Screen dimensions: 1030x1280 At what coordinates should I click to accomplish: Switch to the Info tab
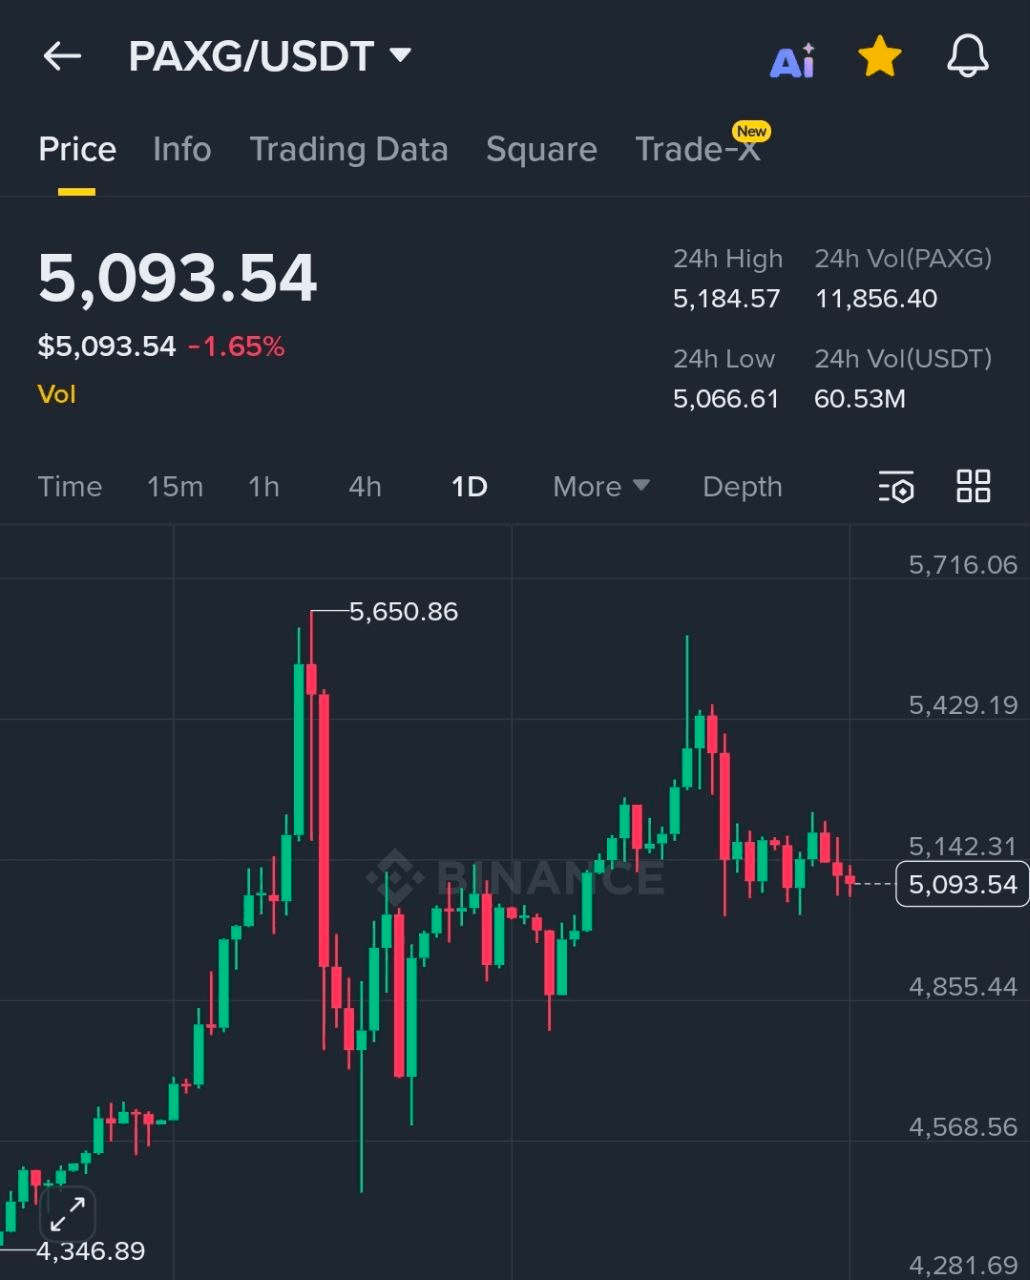[x=182, y=150]
